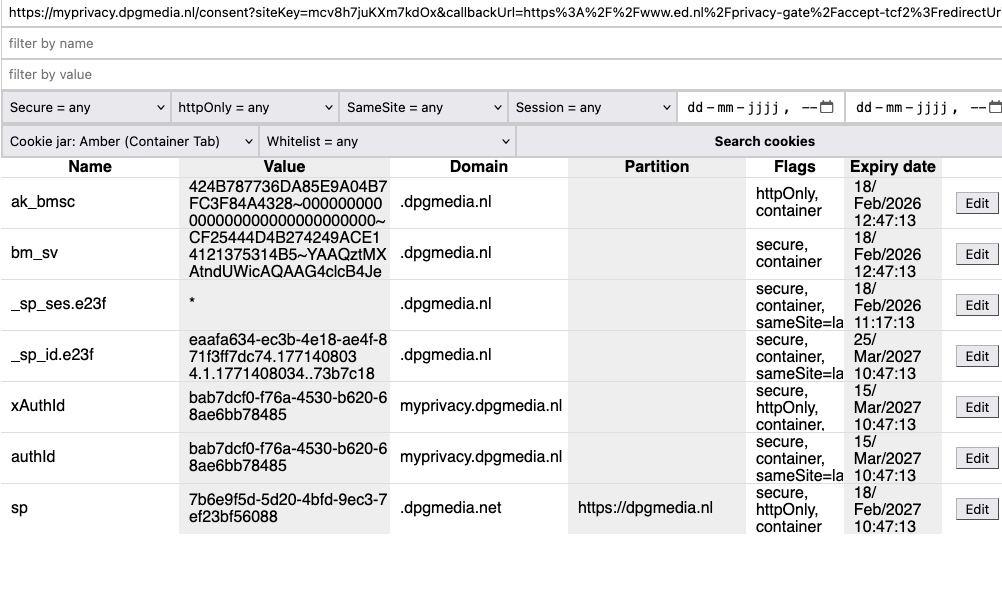Viewport: 1002px width, 614px height.
Task: Edit the authId cookie
Action: (976, 458)
